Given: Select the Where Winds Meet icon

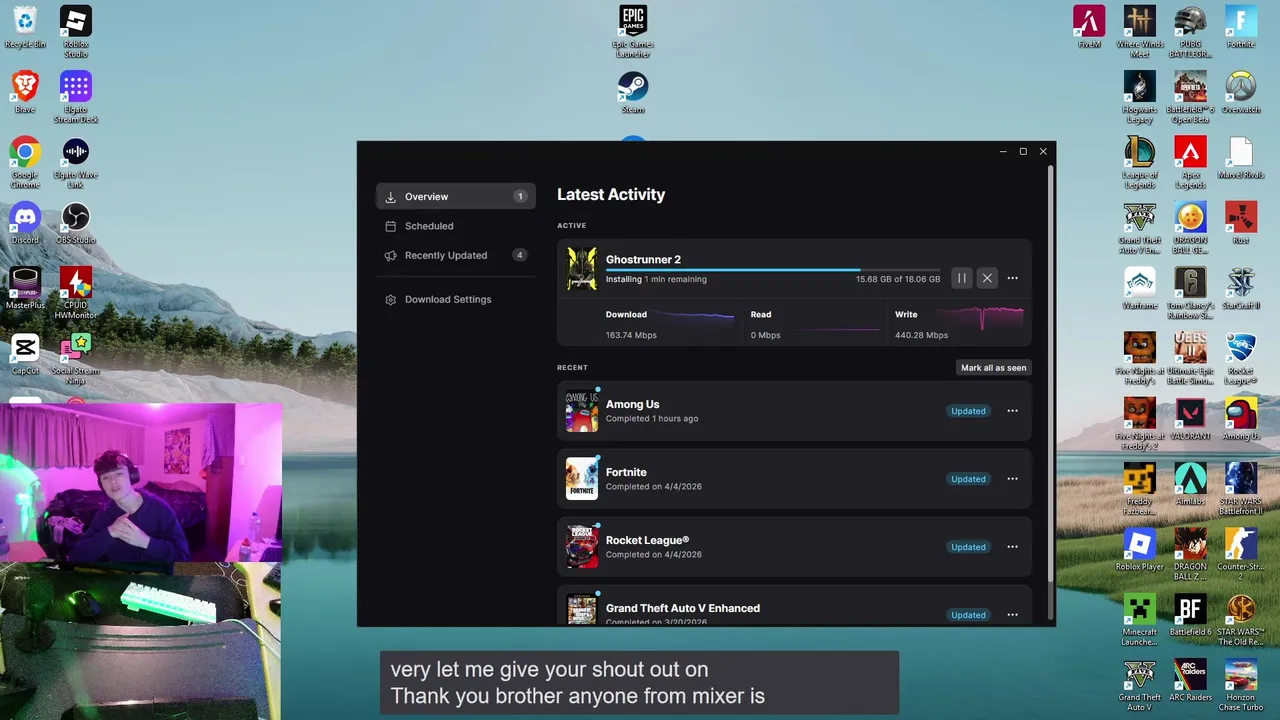Looking at the screenshot, I should [1140, 32].
